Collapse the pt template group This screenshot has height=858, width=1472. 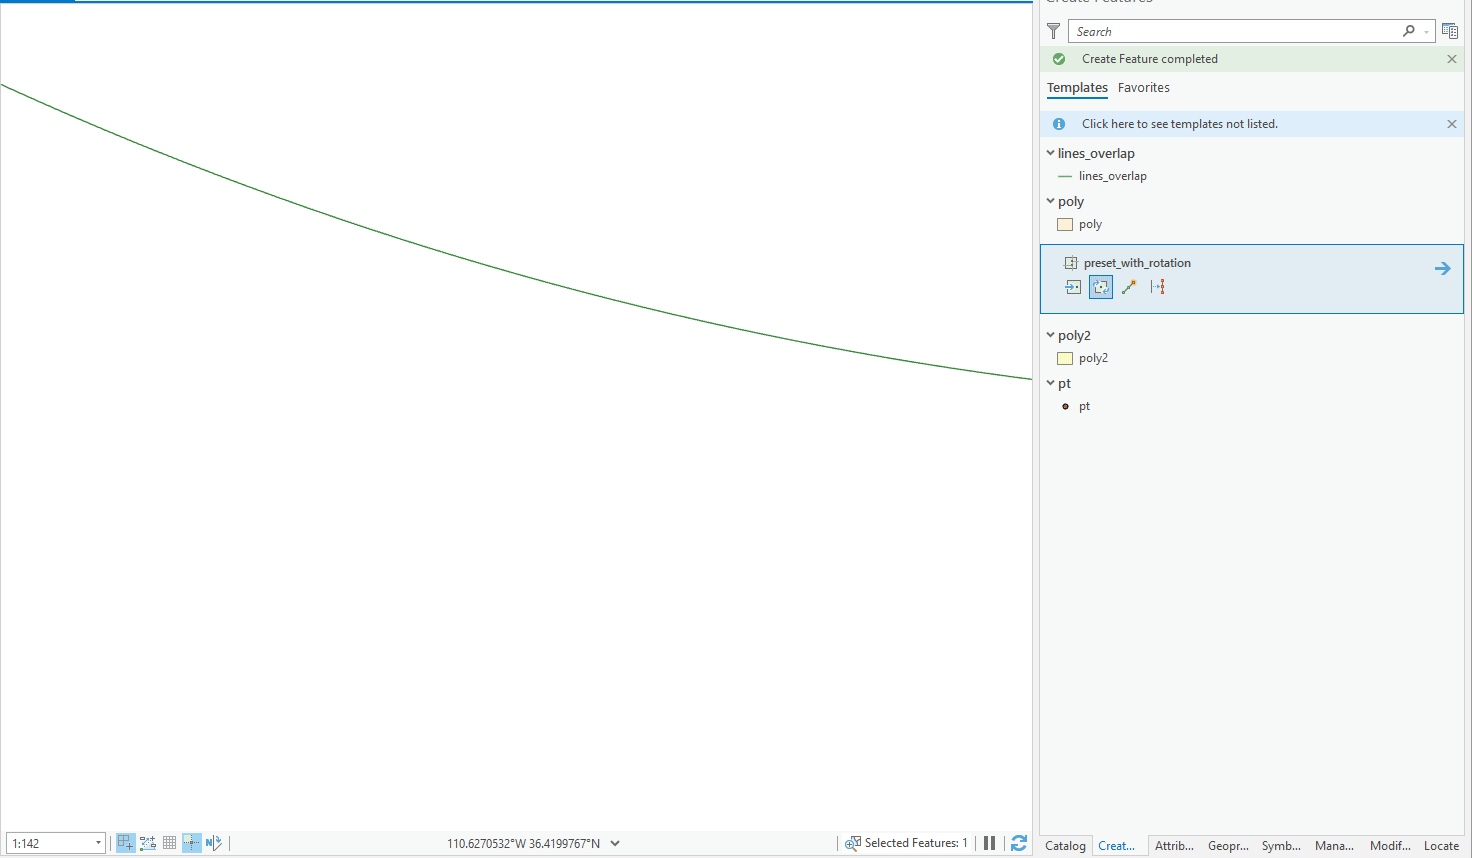click(x=1050, y=383)
